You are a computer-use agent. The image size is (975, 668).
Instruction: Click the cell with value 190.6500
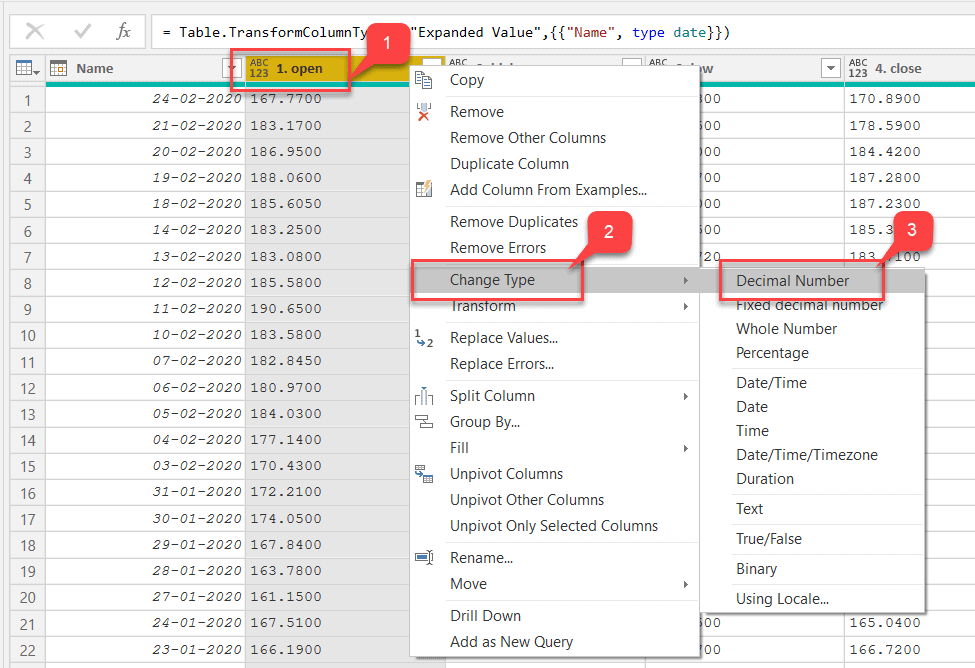tap(286, 308)
